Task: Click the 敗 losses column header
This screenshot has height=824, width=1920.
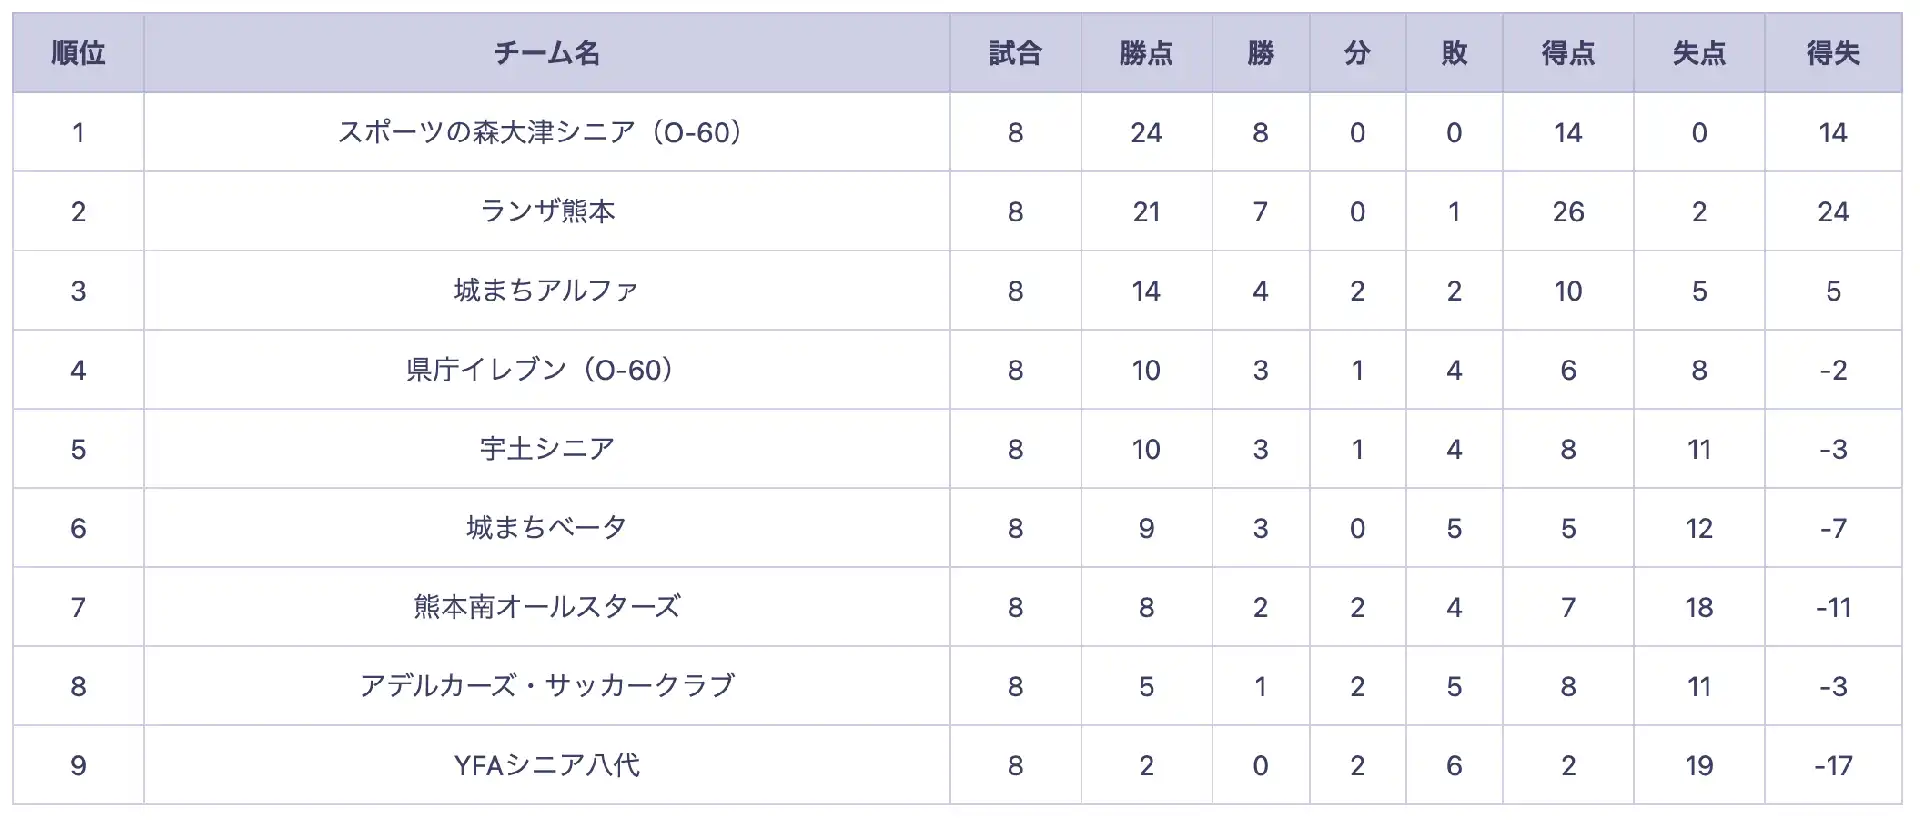Action: click(x=1454, y=53)
